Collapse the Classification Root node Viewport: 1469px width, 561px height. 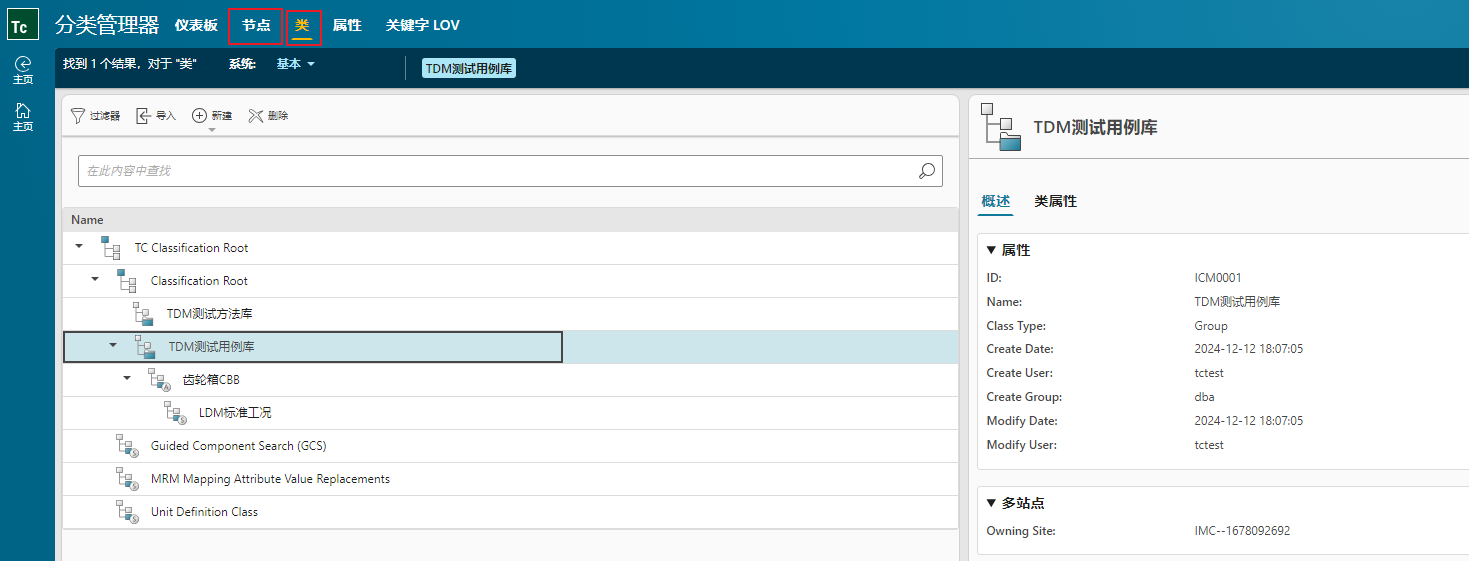[95, 279]
